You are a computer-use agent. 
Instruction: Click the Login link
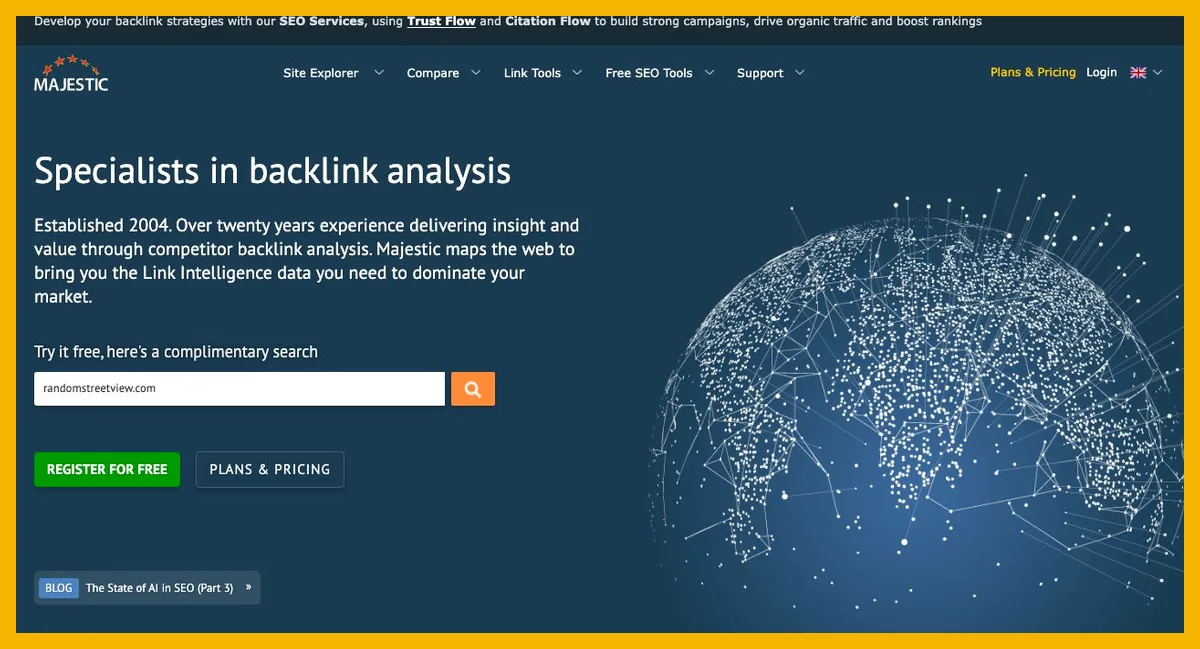tap(1101, 72)
